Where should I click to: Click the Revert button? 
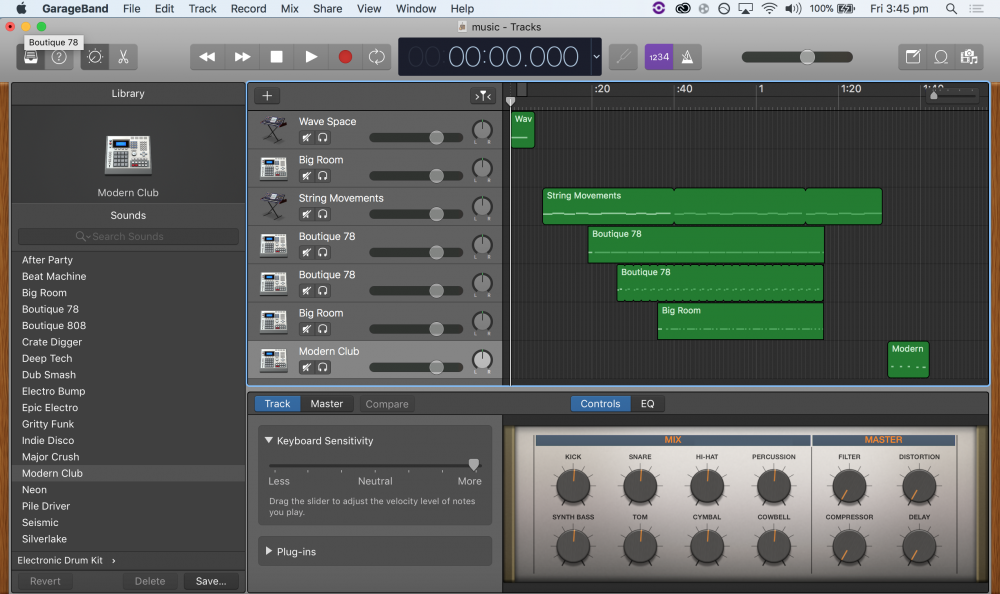(x=45, y=581)
